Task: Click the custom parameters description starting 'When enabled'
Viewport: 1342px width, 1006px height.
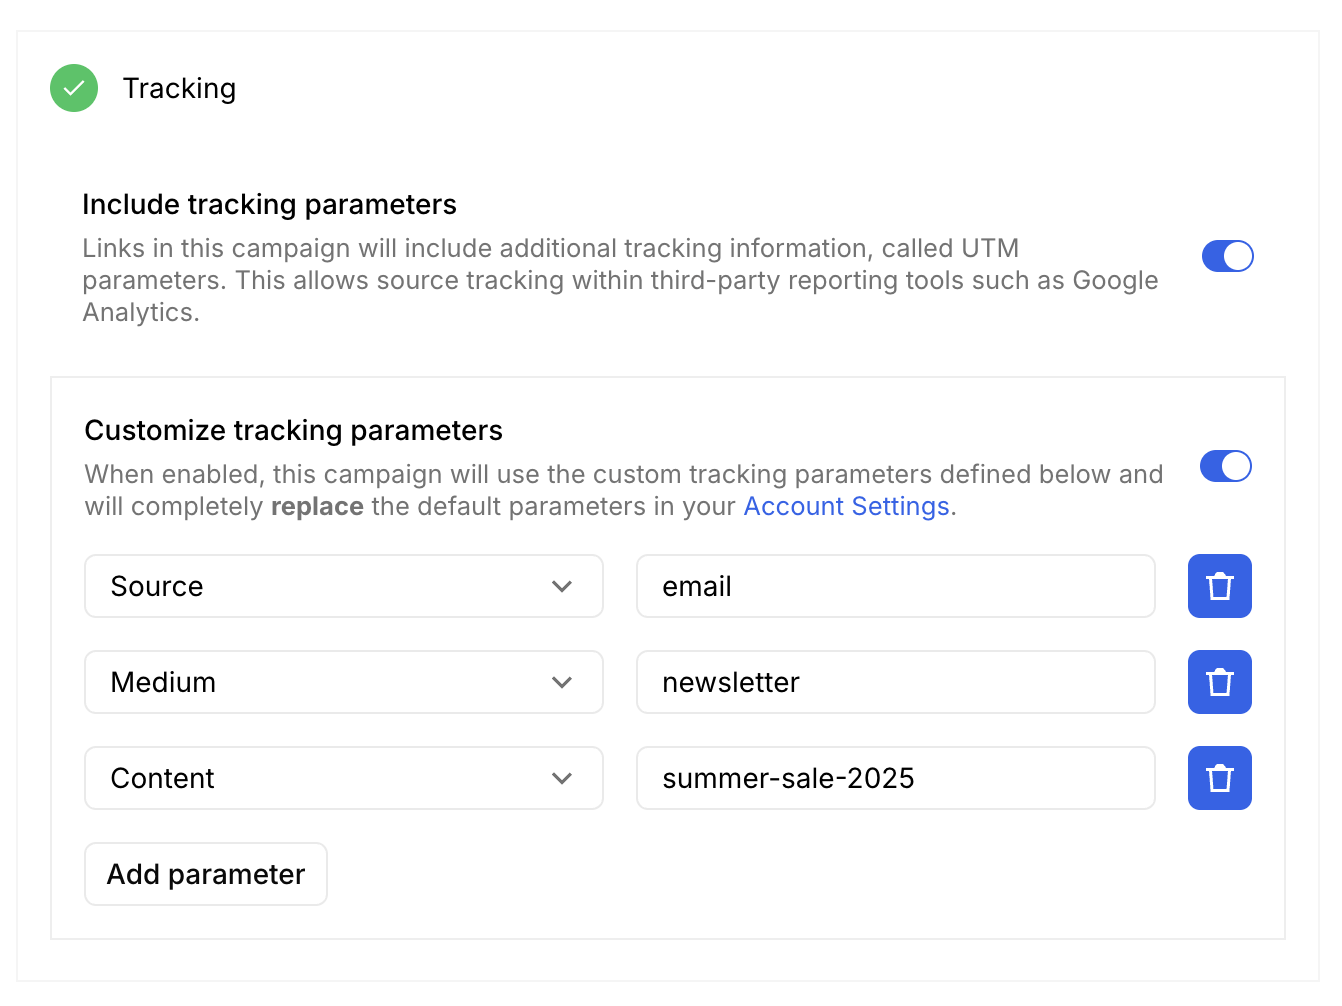Action: click(623, 474)
